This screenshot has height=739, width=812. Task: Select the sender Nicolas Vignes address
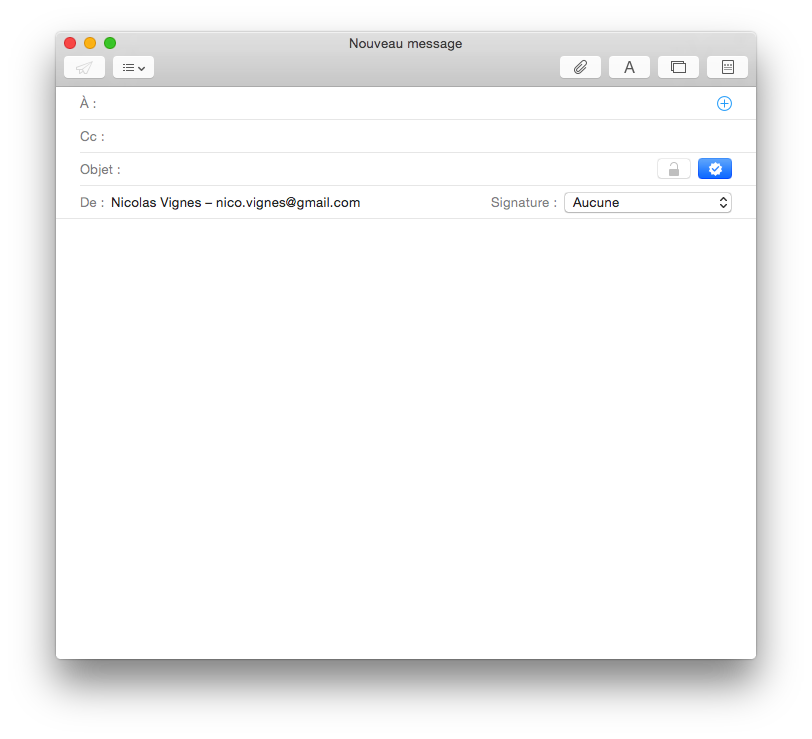pyautogui.click(x=236, y=202)
